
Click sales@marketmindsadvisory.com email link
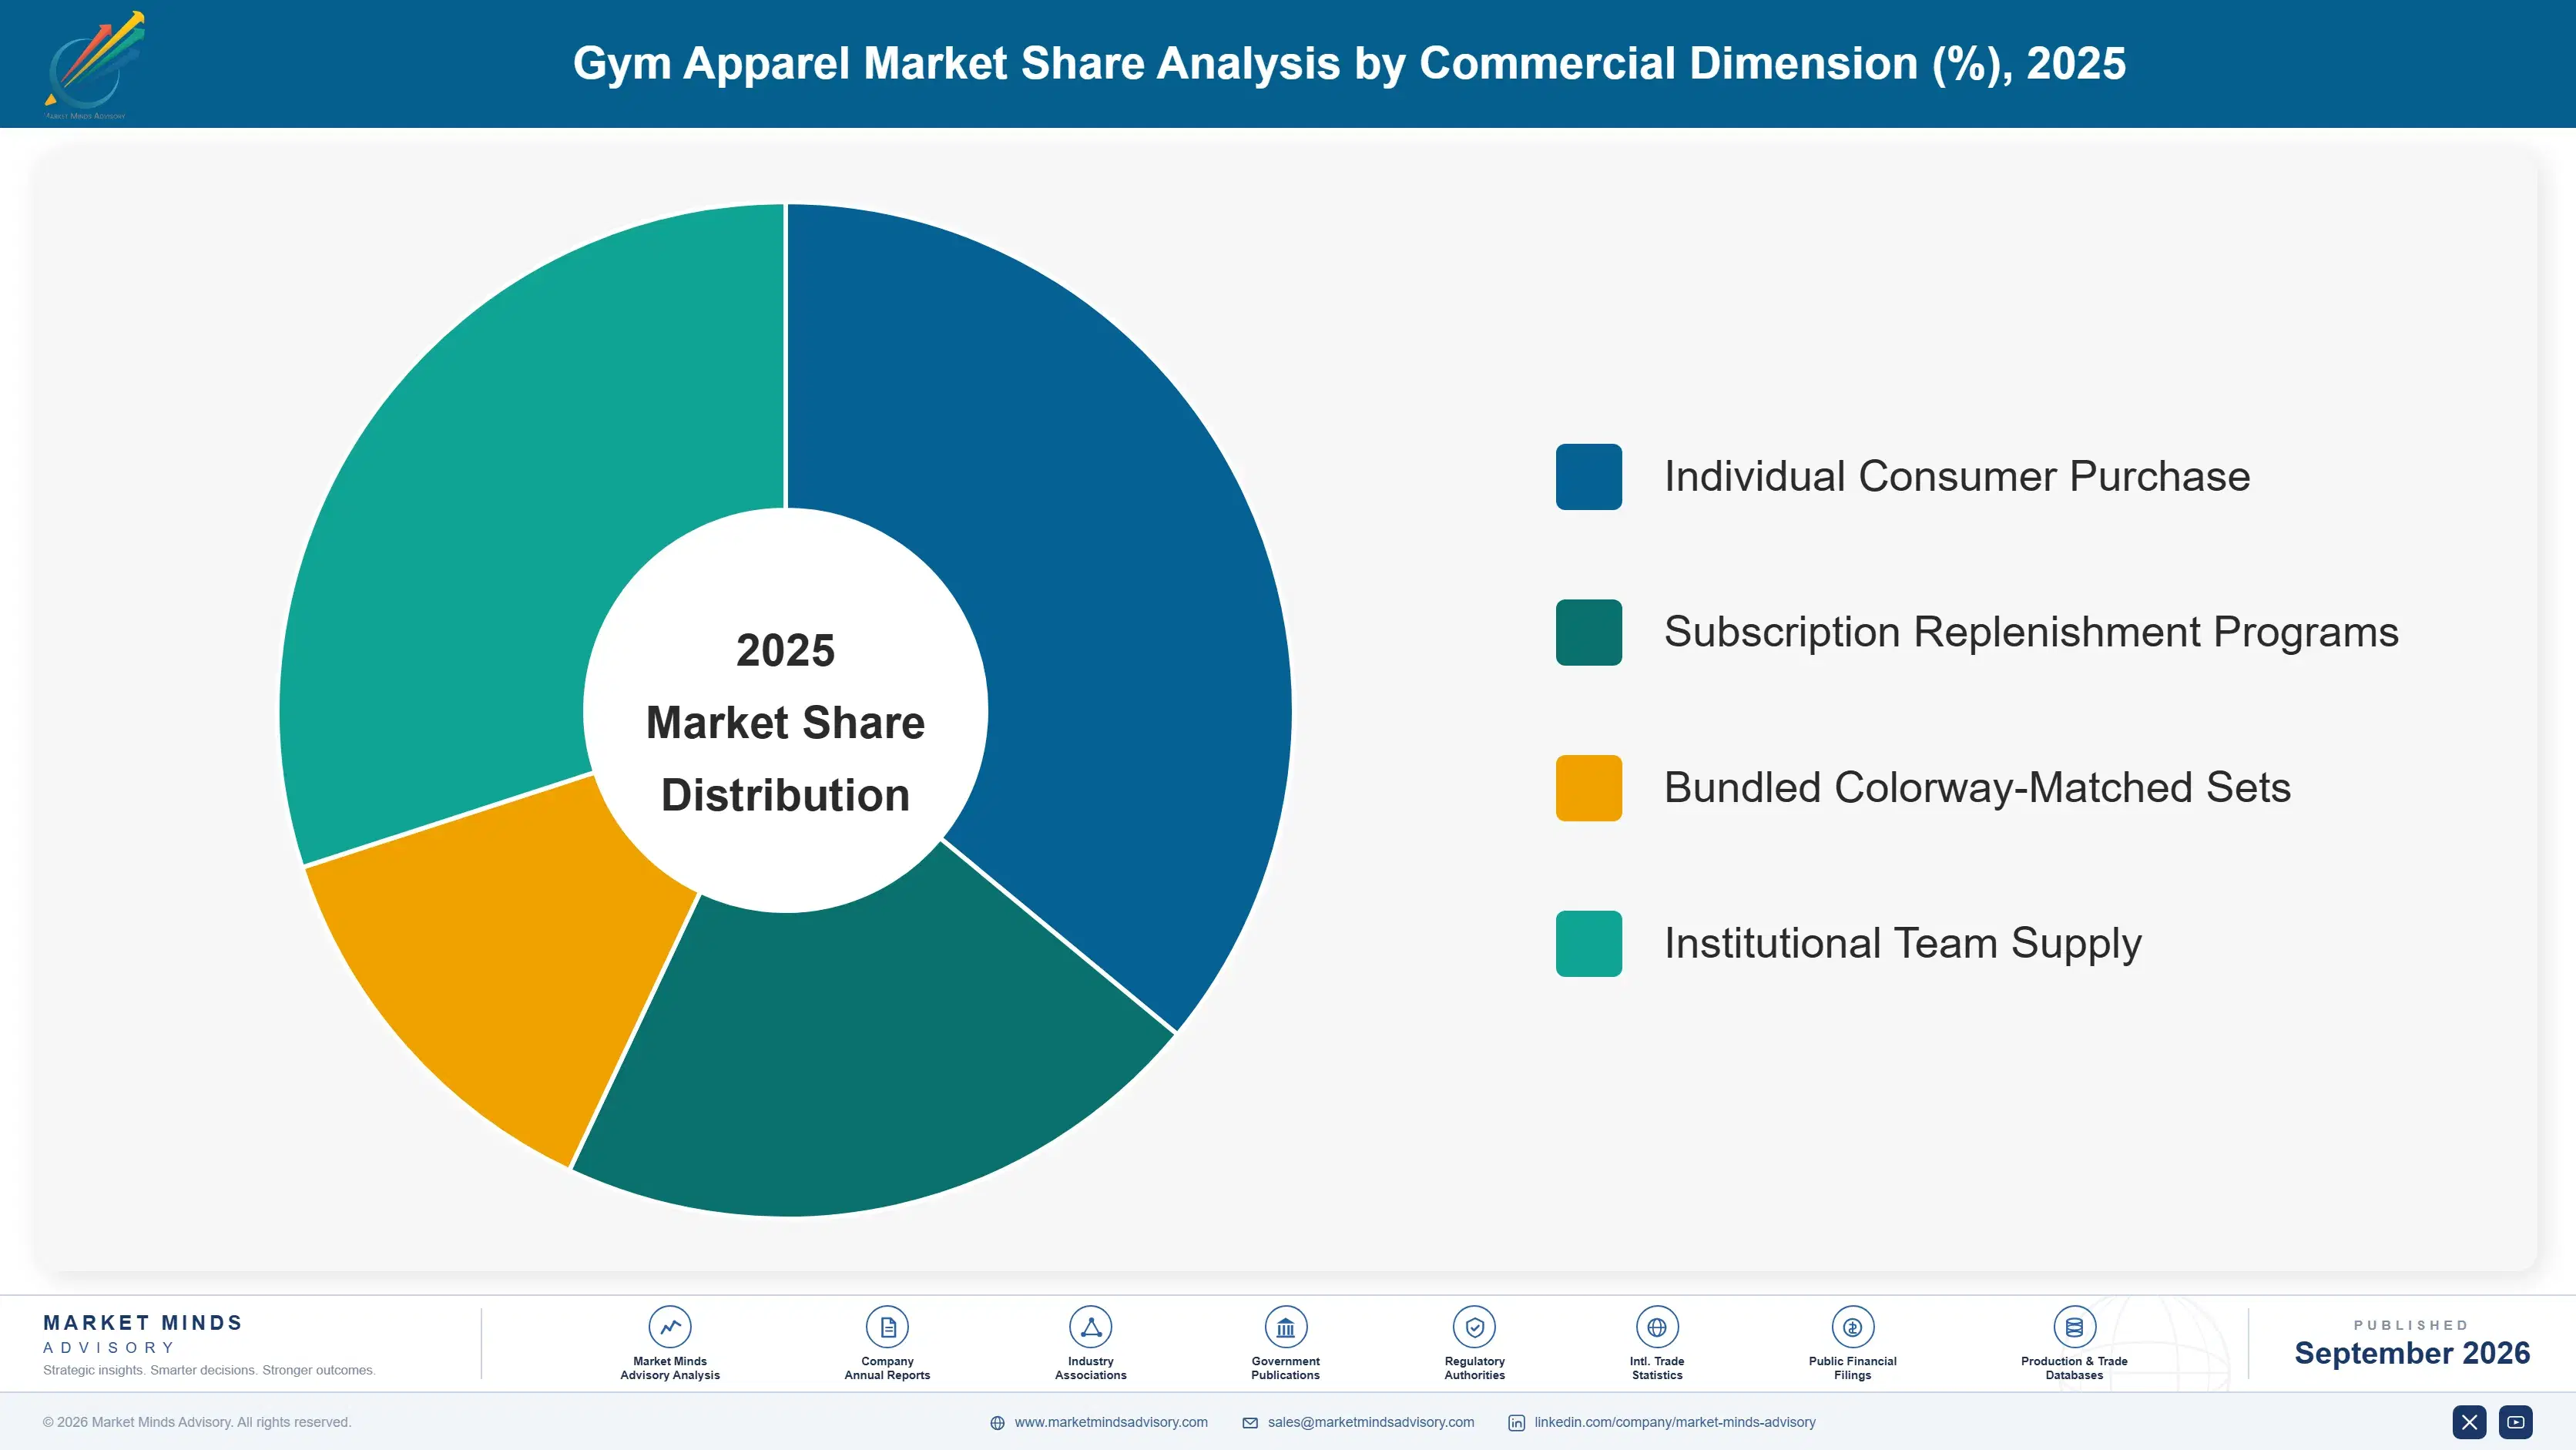[1371, 1422]
